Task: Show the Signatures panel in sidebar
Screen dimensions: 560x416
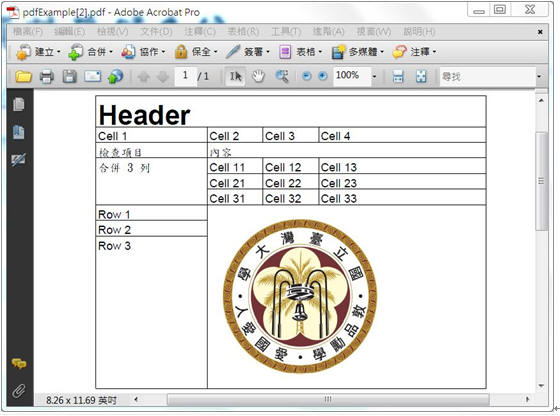Action: (x=19, y=160)
